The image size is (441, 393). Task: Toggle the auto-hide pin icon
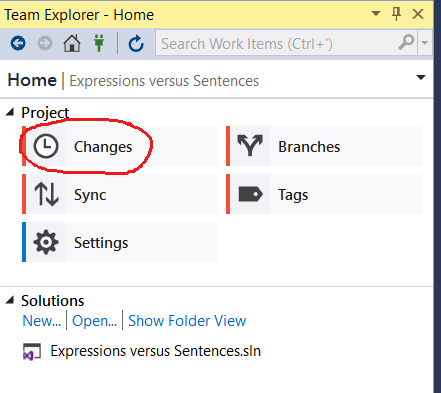396,14
